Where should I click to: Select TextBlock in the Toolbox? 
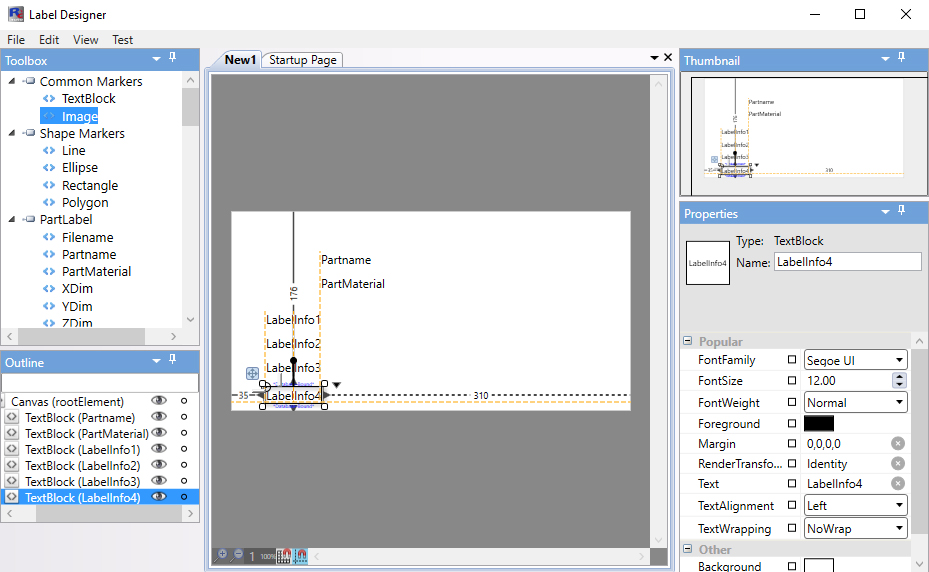click(89, 98)
